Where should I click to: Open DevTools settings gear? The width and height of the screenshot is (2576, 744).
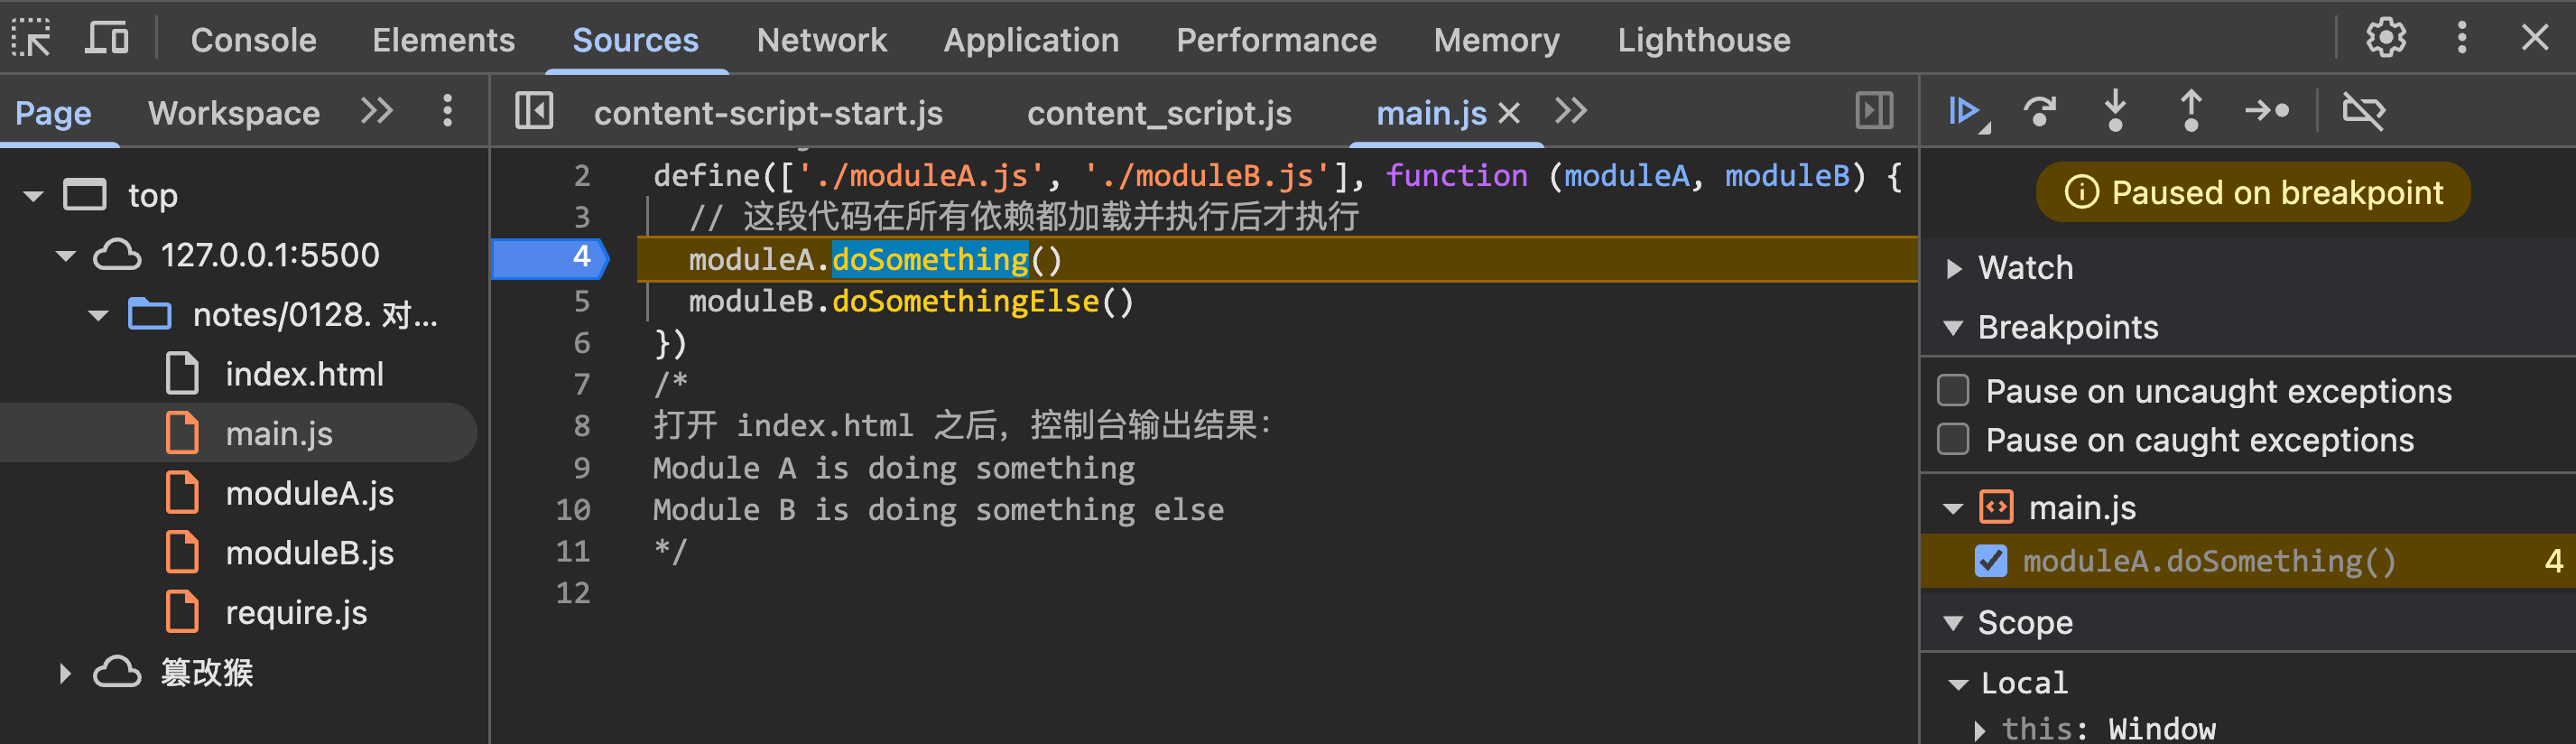2385,39
